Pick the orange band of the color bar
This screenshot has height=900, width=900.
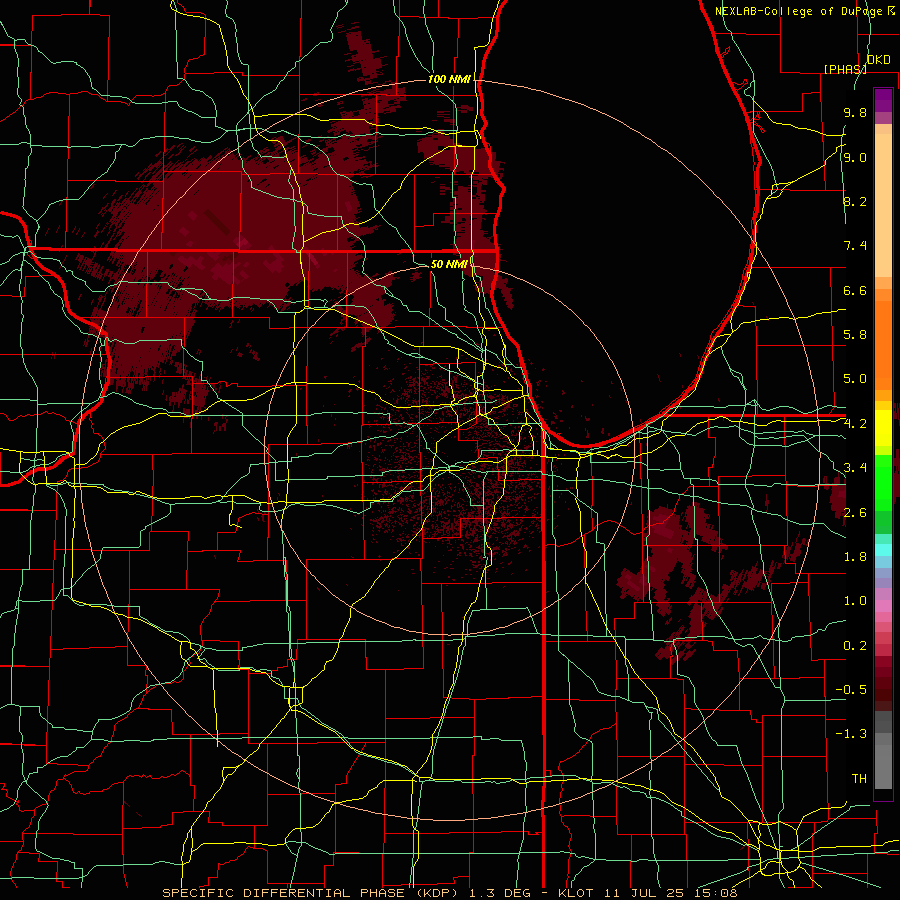point(883,344)
